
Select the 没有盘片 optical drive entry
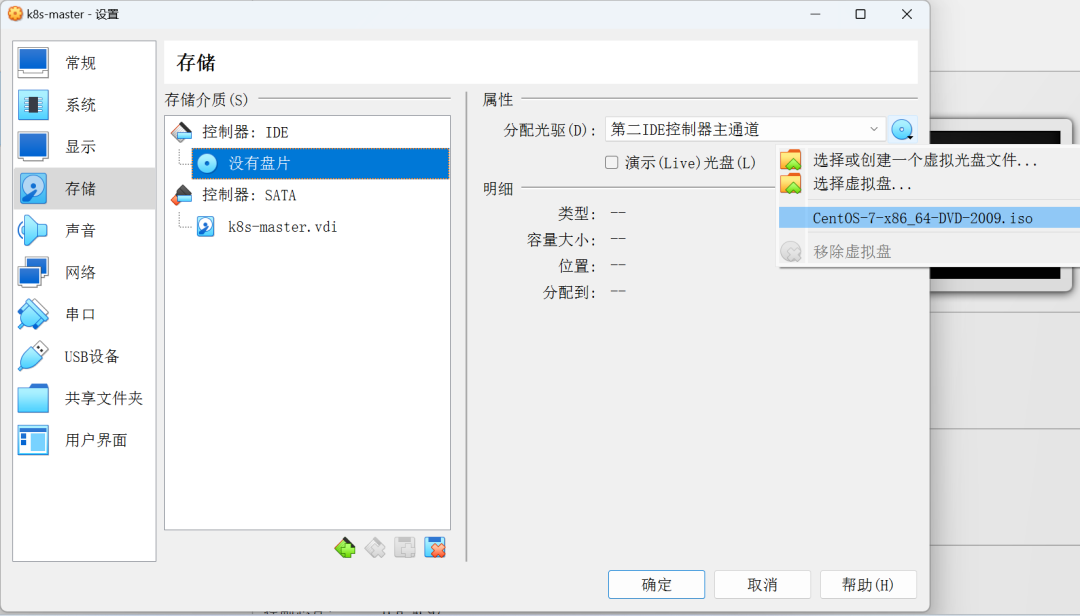pyautogui.click(x=320, y=163)
